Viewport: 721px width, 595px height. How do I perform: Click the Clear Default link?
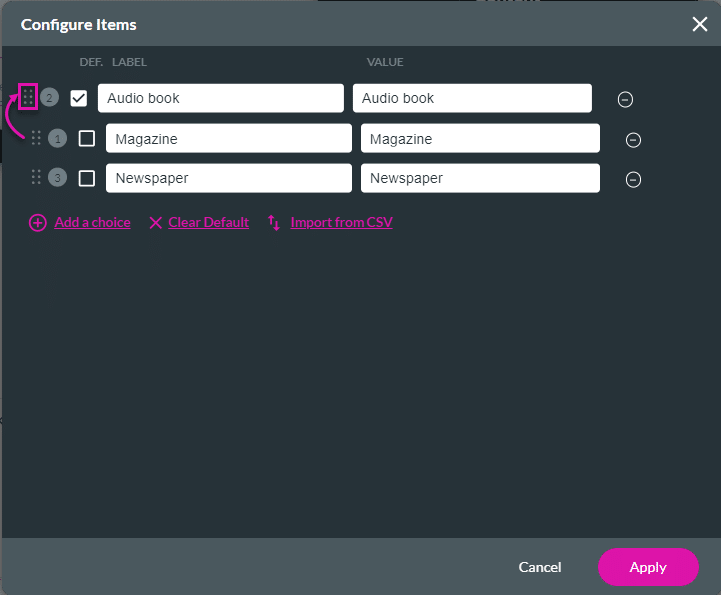[208, 223]
